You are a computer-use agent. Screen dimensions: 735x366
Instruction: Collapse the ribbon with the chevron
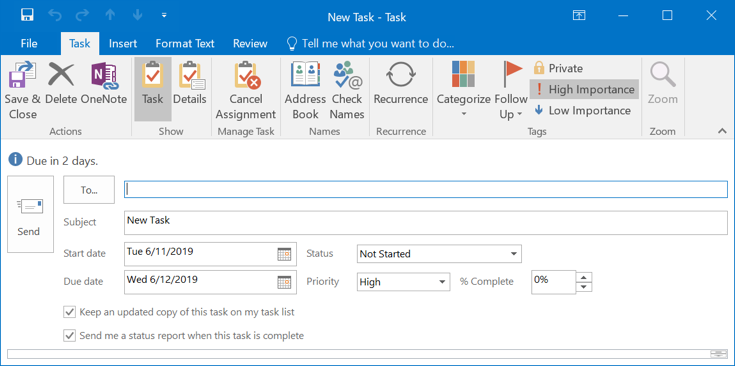click(x=722, y=132)
